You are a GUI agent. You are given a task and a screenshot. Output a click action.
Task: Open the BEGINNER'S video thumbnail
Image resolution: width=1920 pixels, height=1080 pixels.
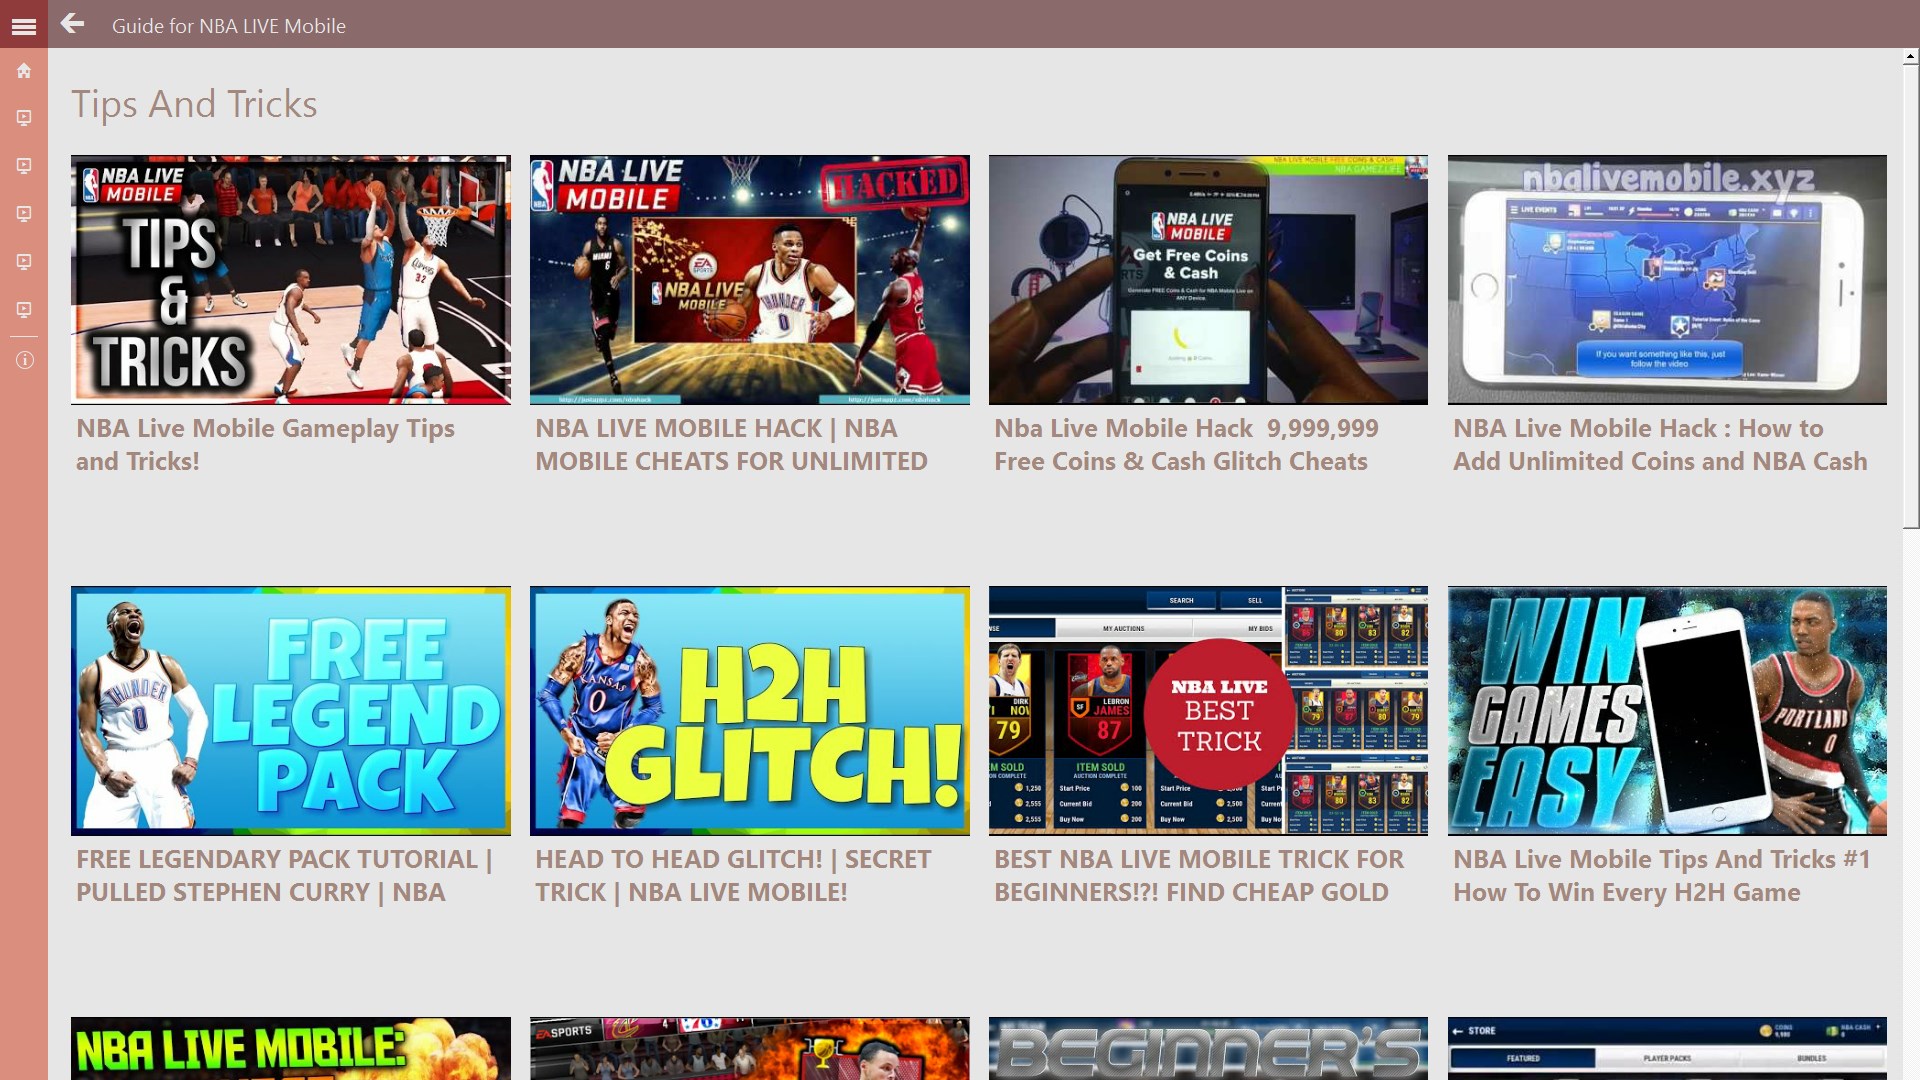click(x=1209, y=1048)
